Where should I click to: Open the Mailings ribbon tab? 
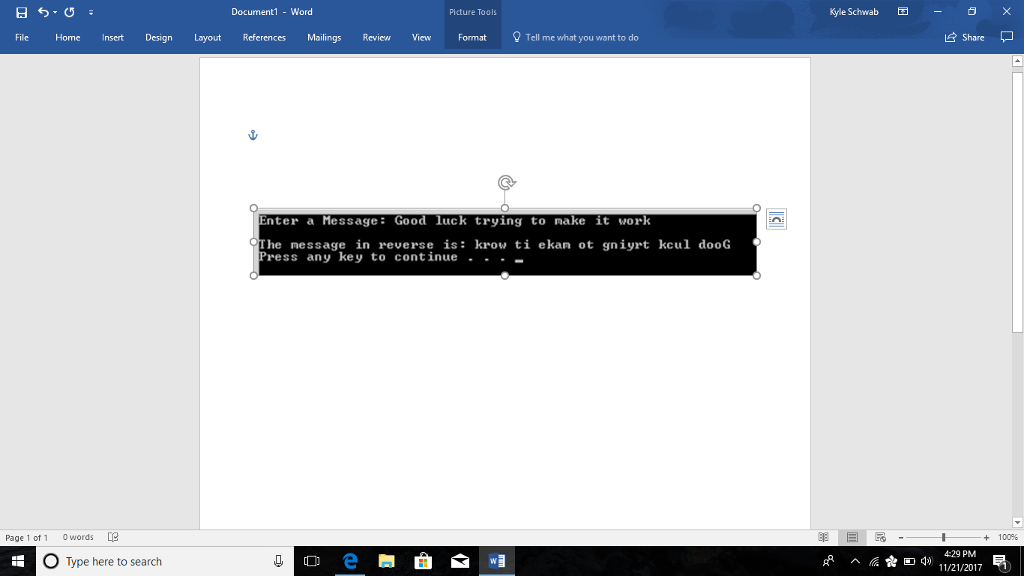point(324,37)
